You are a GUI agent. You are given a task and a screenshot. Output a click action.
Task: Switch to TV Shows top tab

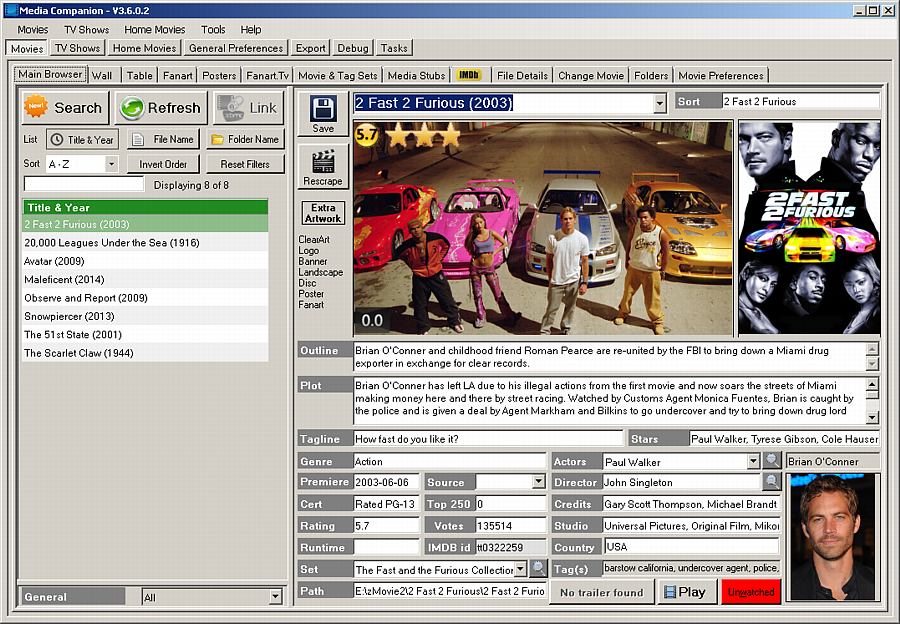click(77, 48)
